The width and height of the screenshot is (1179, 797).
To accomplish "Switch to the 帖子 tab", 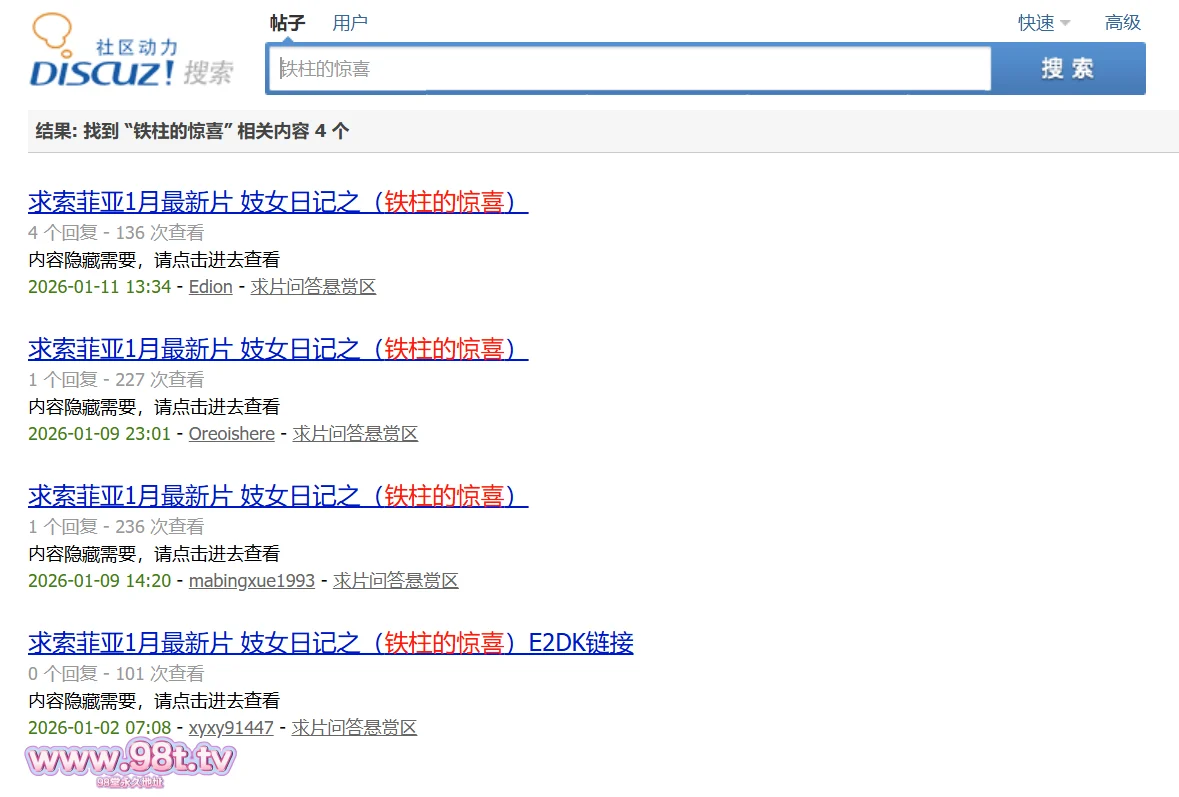I will pyautogui.click(x=287, y=23).
